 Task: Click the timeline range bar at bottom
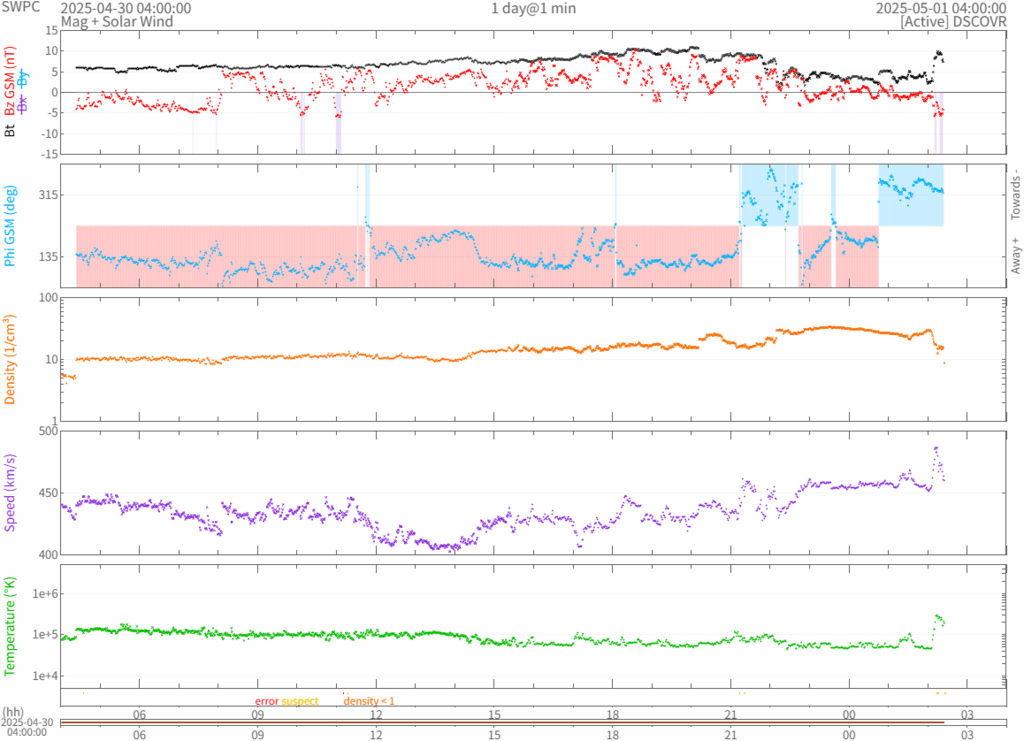coord(532,723)
